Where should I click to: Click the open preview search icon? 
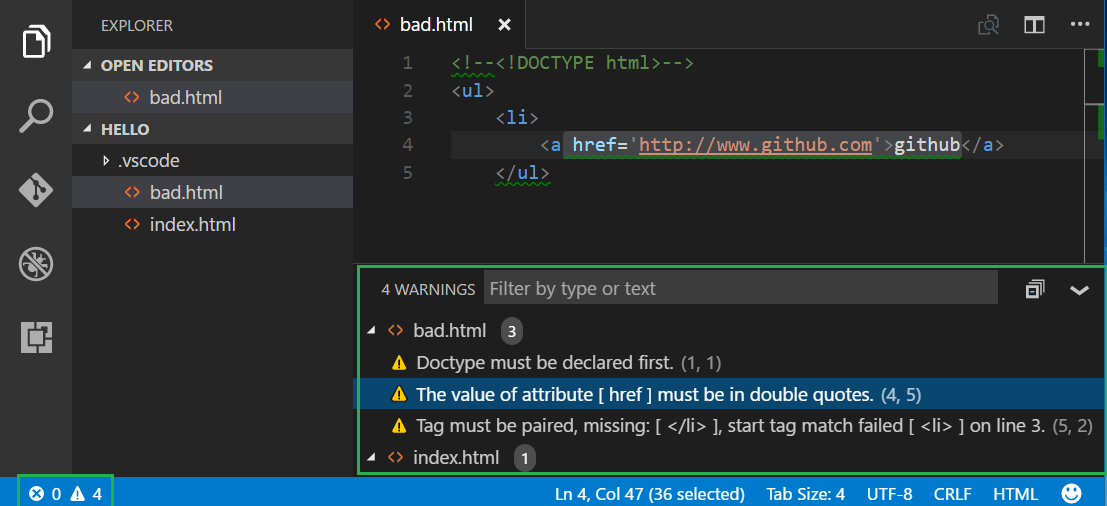click(989, 25)
